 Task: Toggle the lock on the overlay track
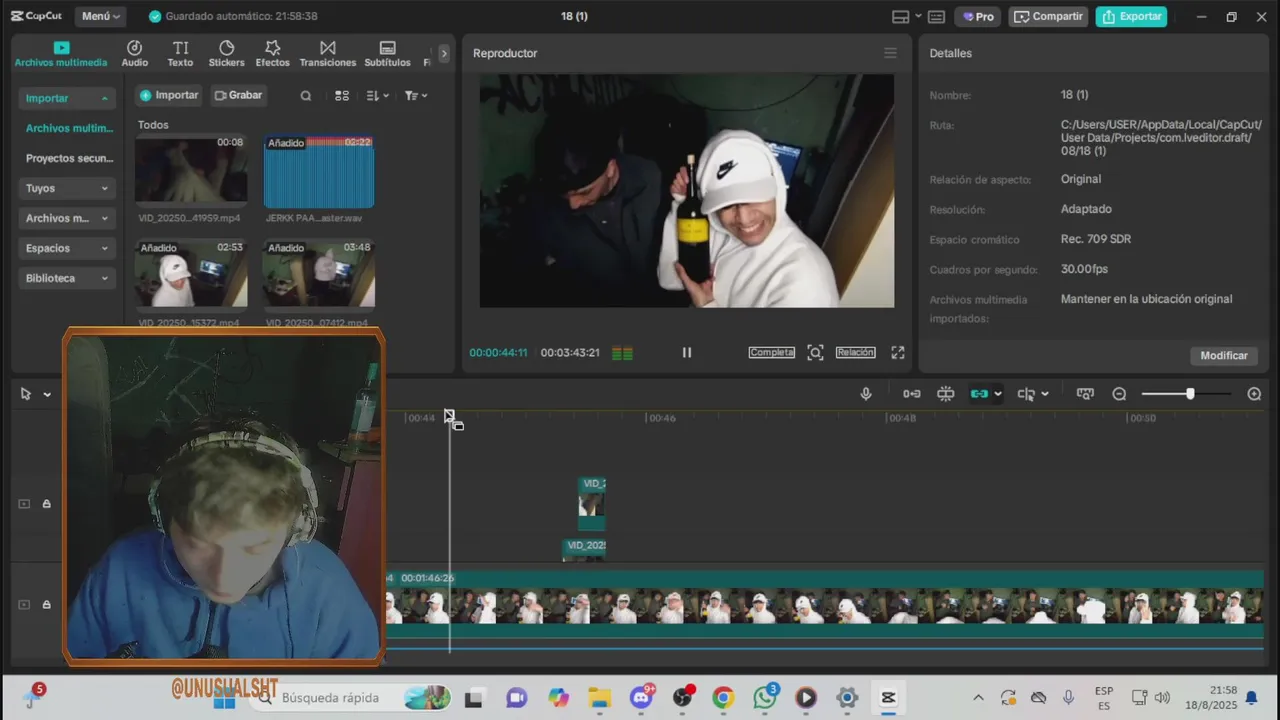point(46,504)
